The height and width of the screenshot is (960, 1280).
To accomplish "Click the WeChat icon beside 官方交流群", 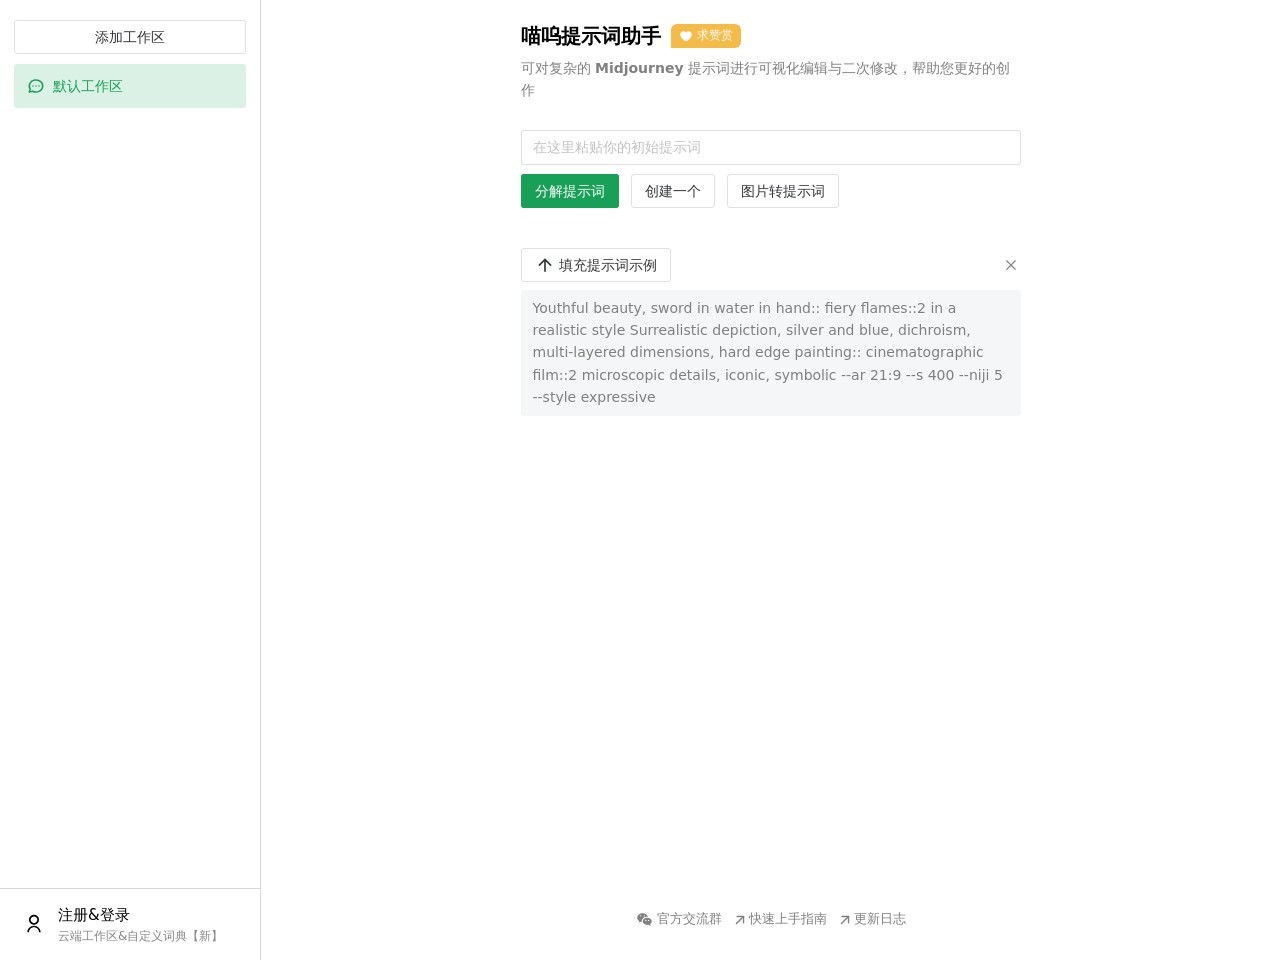I will tap(646, 919).
